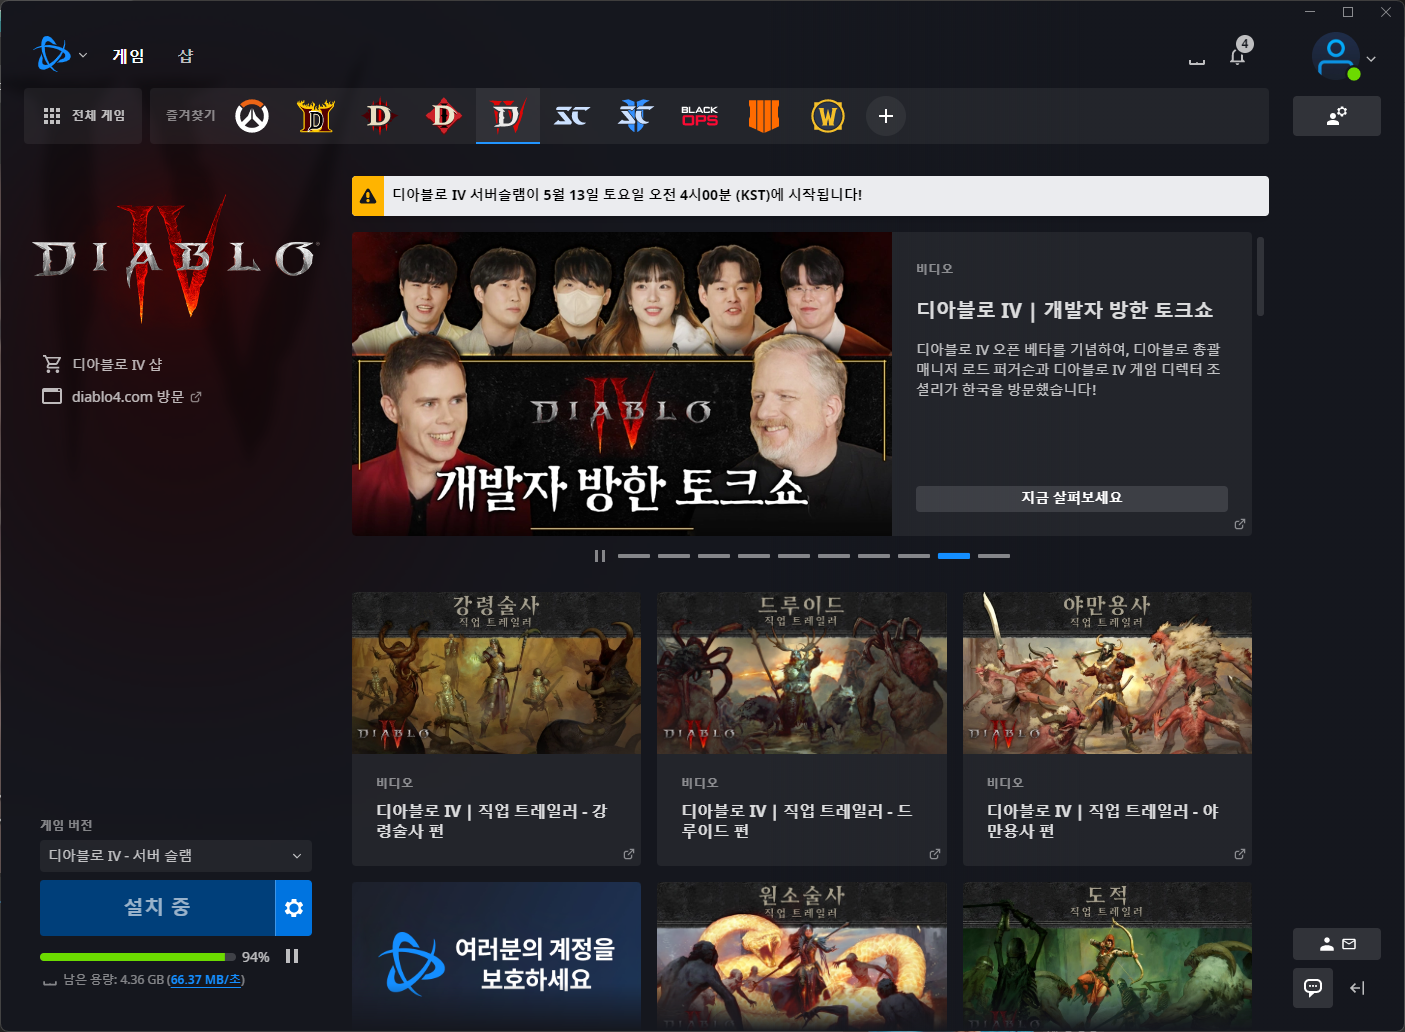Click 직업 트레일러 - 드루이드 편 title
1405x1032 pixels.
798,821
